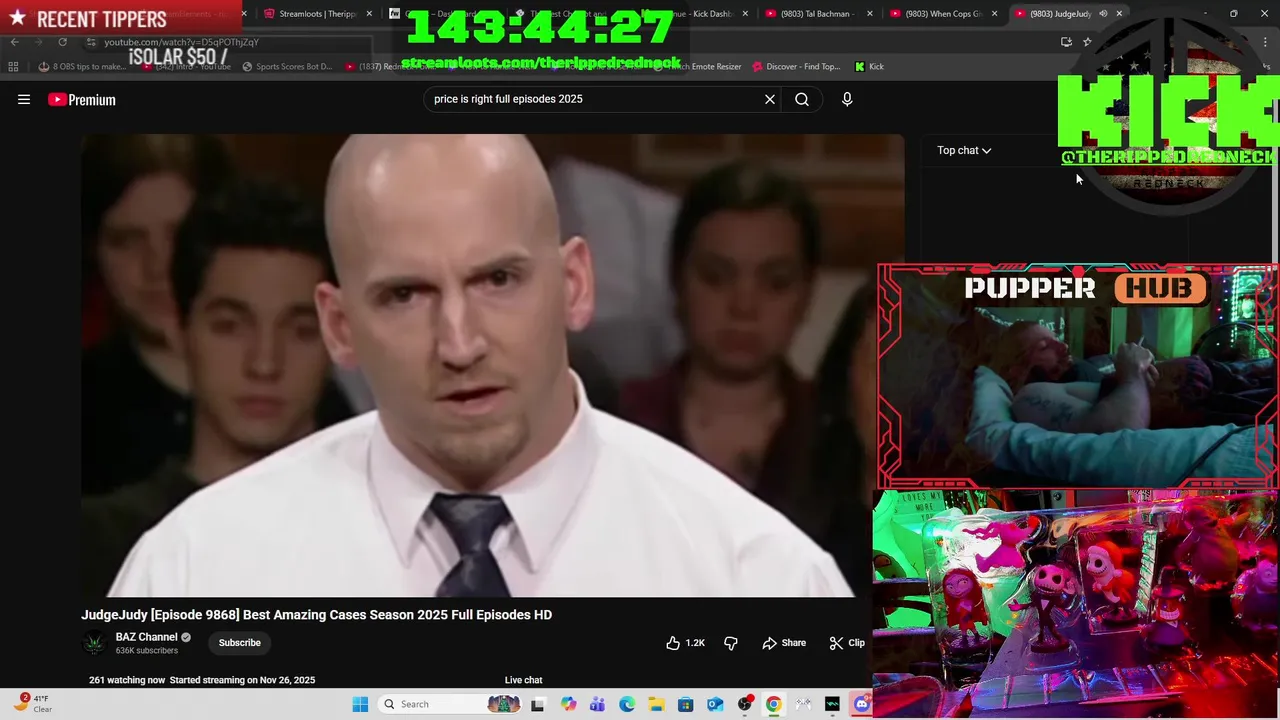Open the OBS tips bookmark

click(x=82, y=67)
